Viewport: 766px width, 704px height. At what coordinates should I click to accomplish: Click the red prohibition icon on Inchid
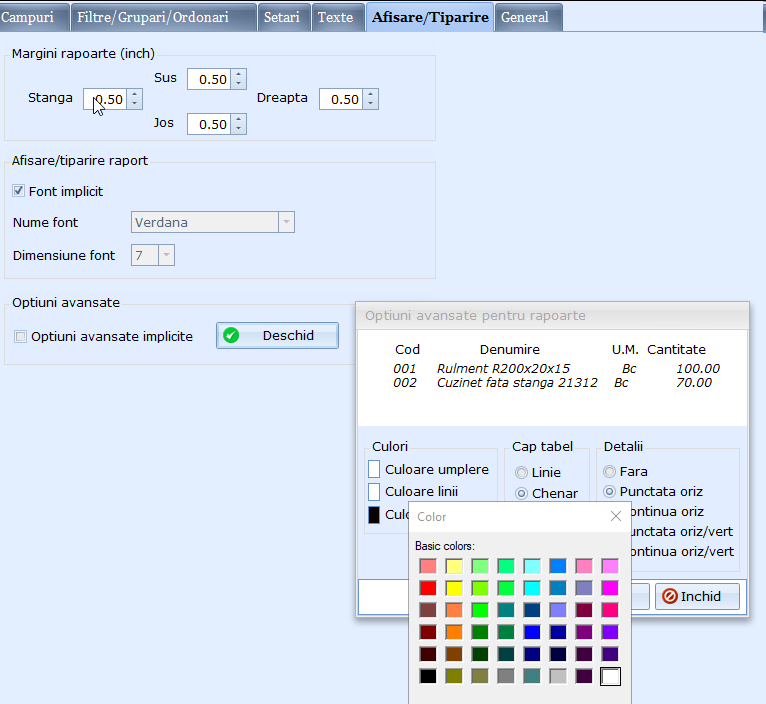coord(670,597)
